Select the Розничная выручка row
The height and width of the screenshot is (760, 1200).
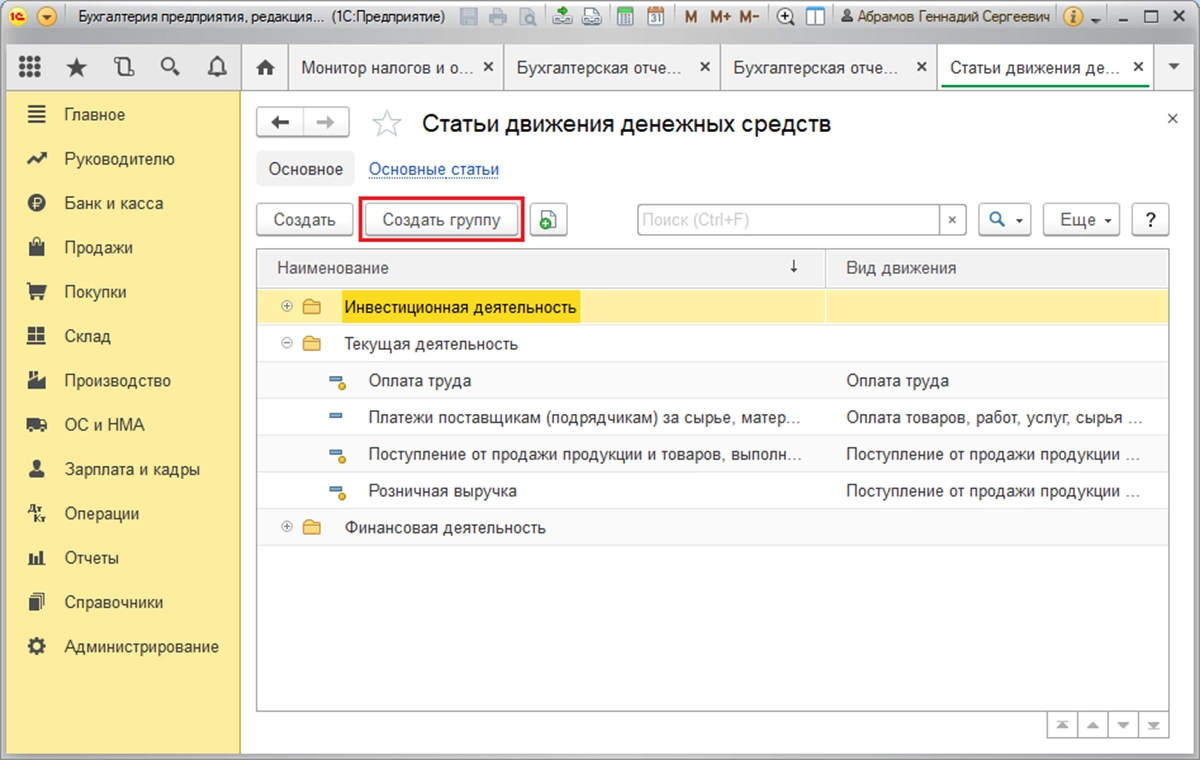click(442, 491)
